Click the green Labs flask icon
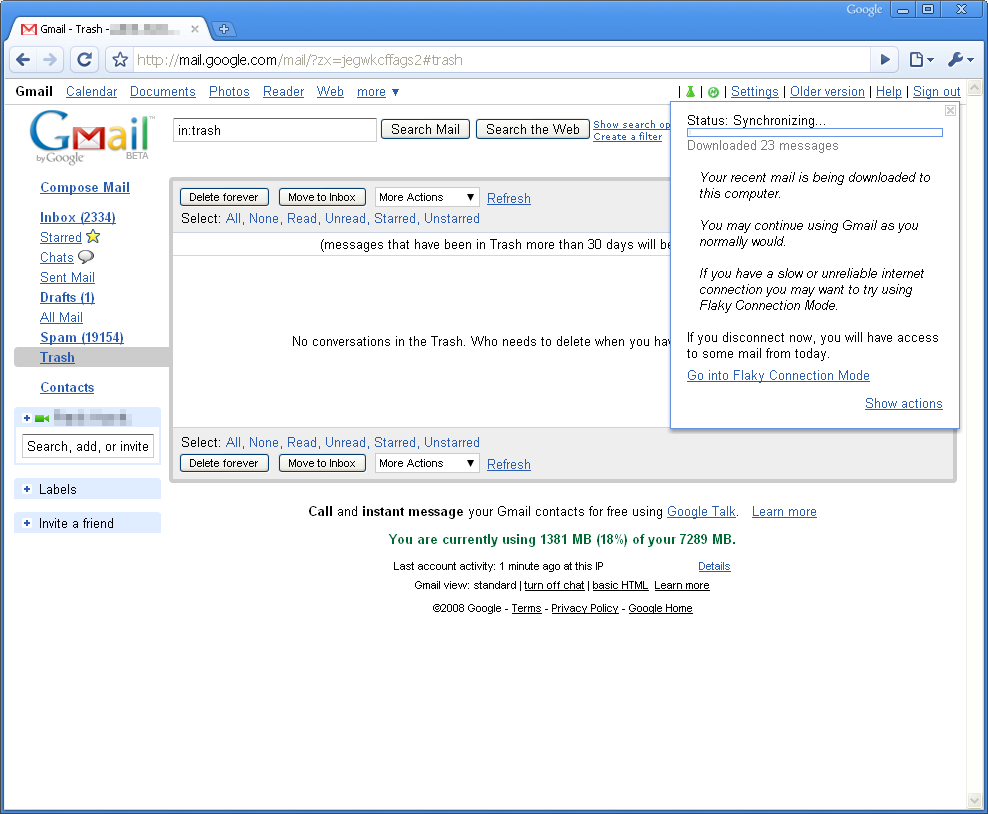This screenshot has height=814, width=988. coord(691,92)
